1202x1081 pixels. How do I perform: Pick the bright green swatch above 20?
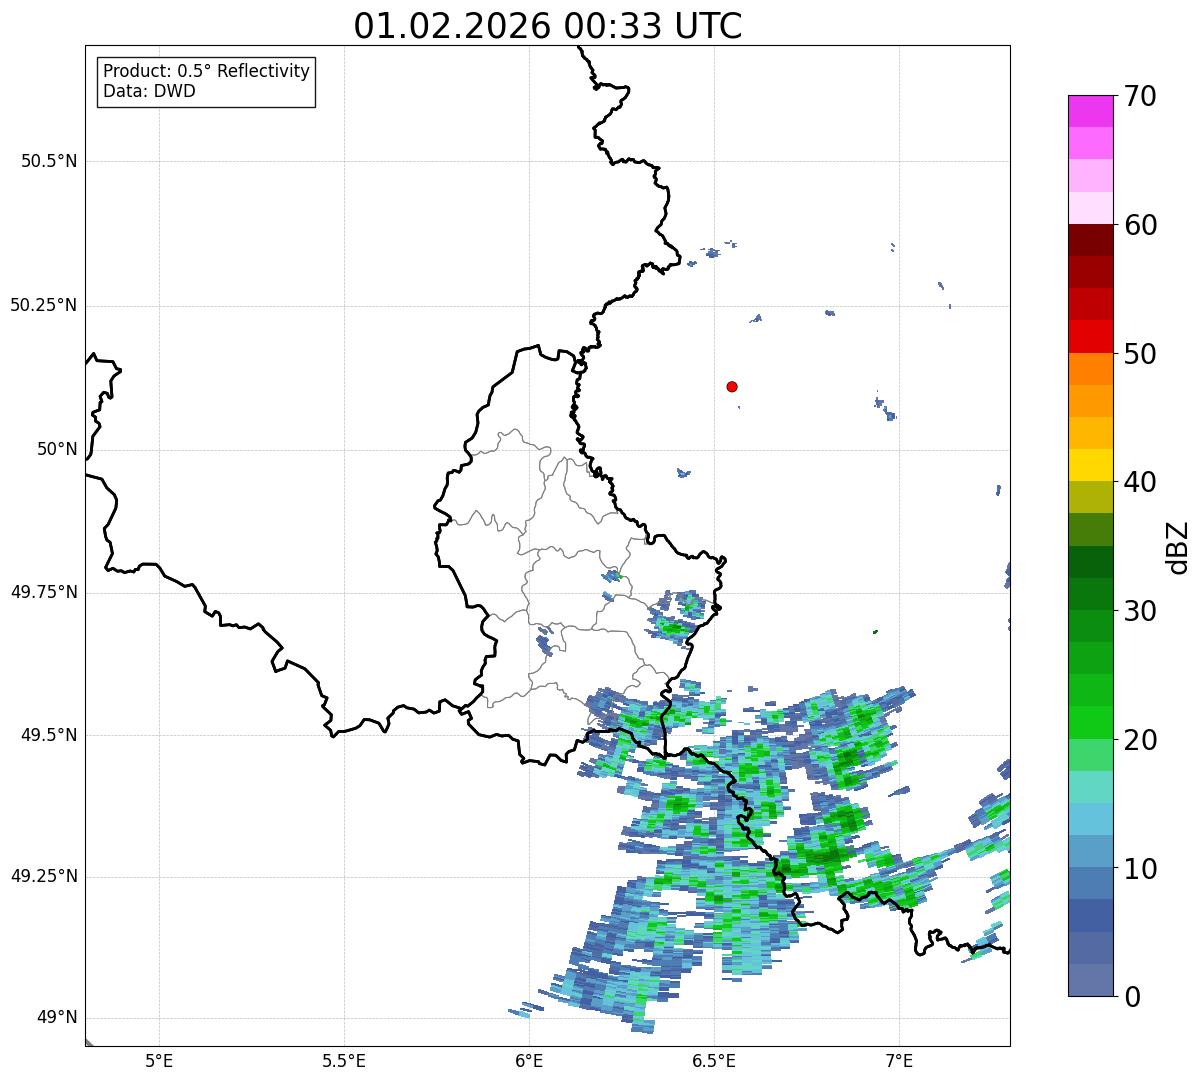pyautogui.click(x=1091, y=723)
